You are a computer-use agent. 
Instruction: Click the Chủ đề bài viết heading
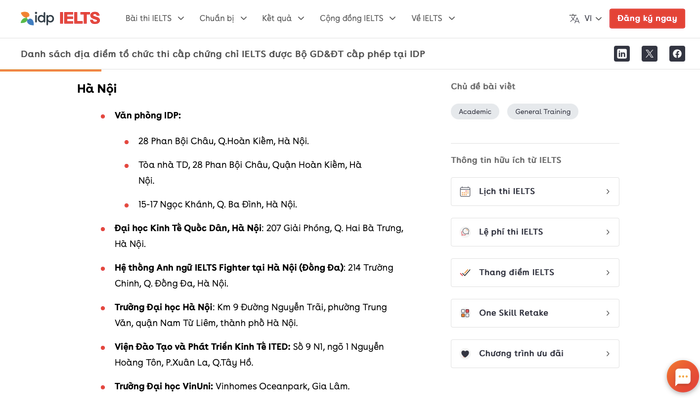coord(483,87)
